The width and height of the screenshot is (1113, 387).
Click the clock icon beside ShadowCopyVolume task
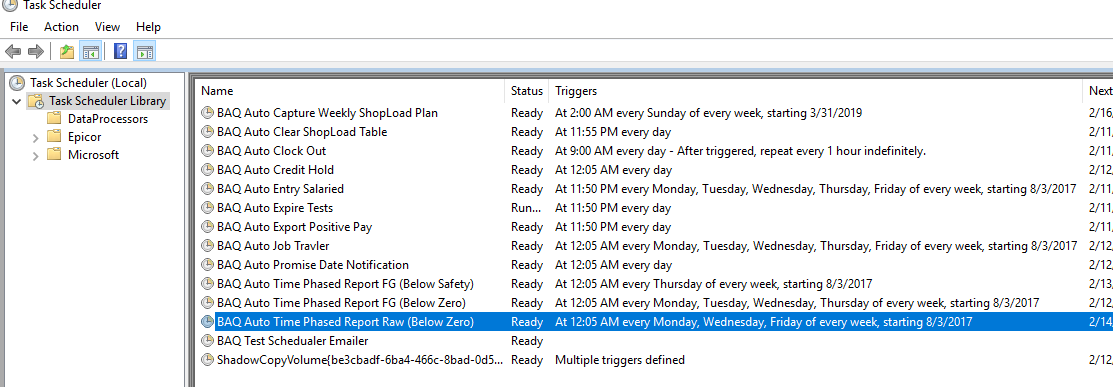[x=207, y=360]
